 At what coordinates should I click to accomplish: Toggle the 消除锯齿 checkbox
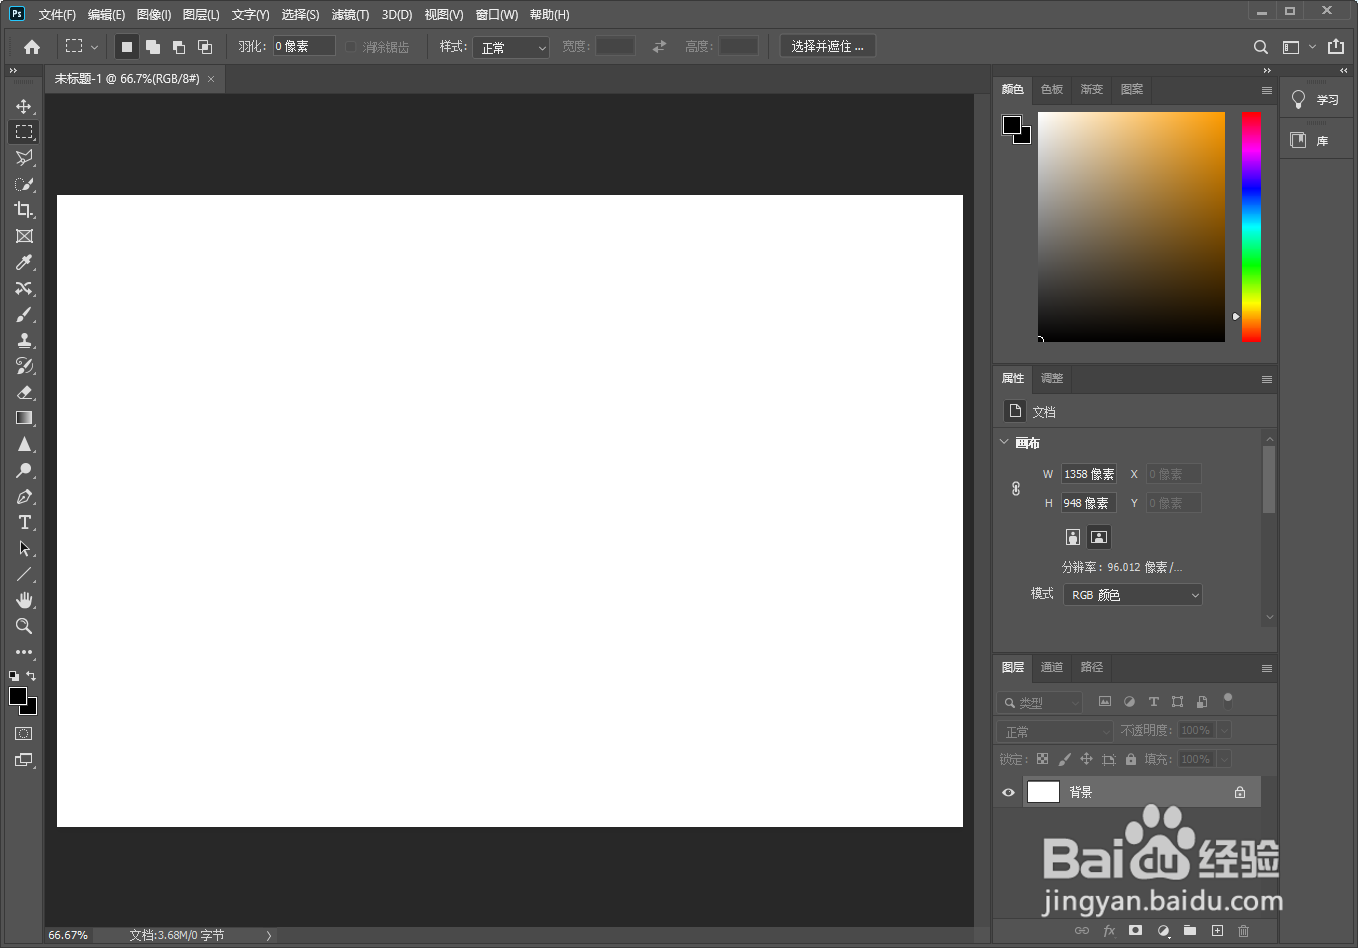[x=350, y=45]
